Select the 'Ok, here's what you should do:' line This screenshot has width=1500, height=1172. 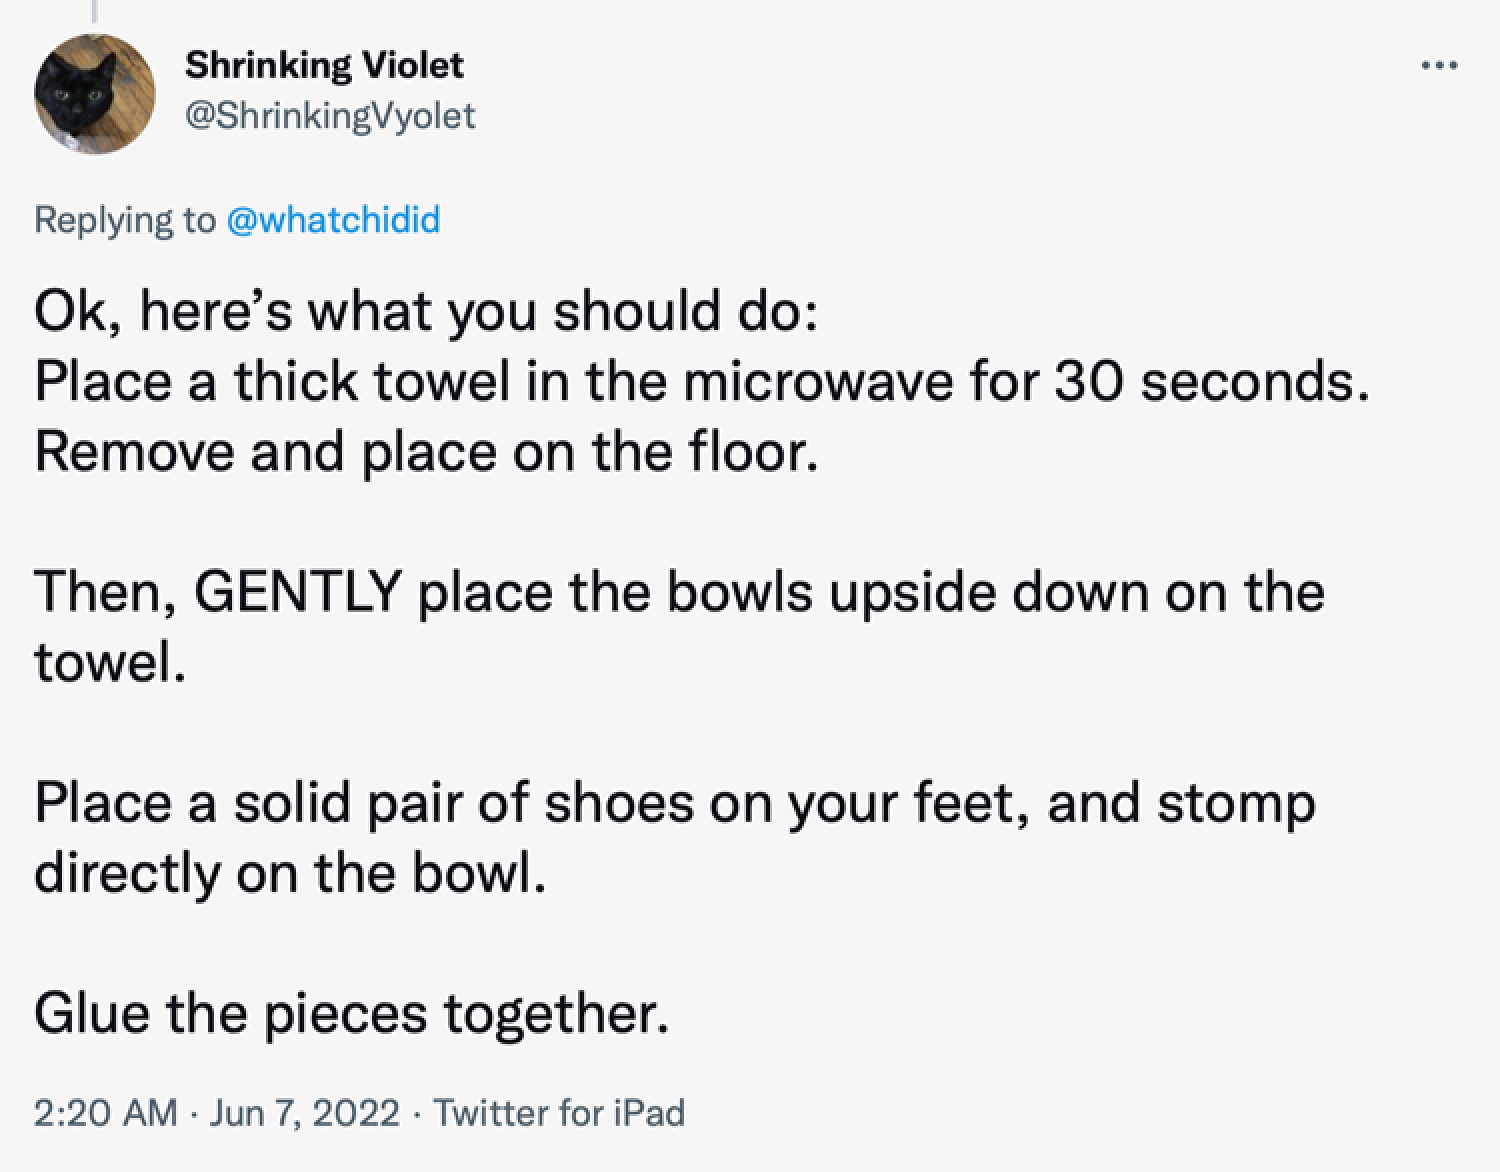427,311
